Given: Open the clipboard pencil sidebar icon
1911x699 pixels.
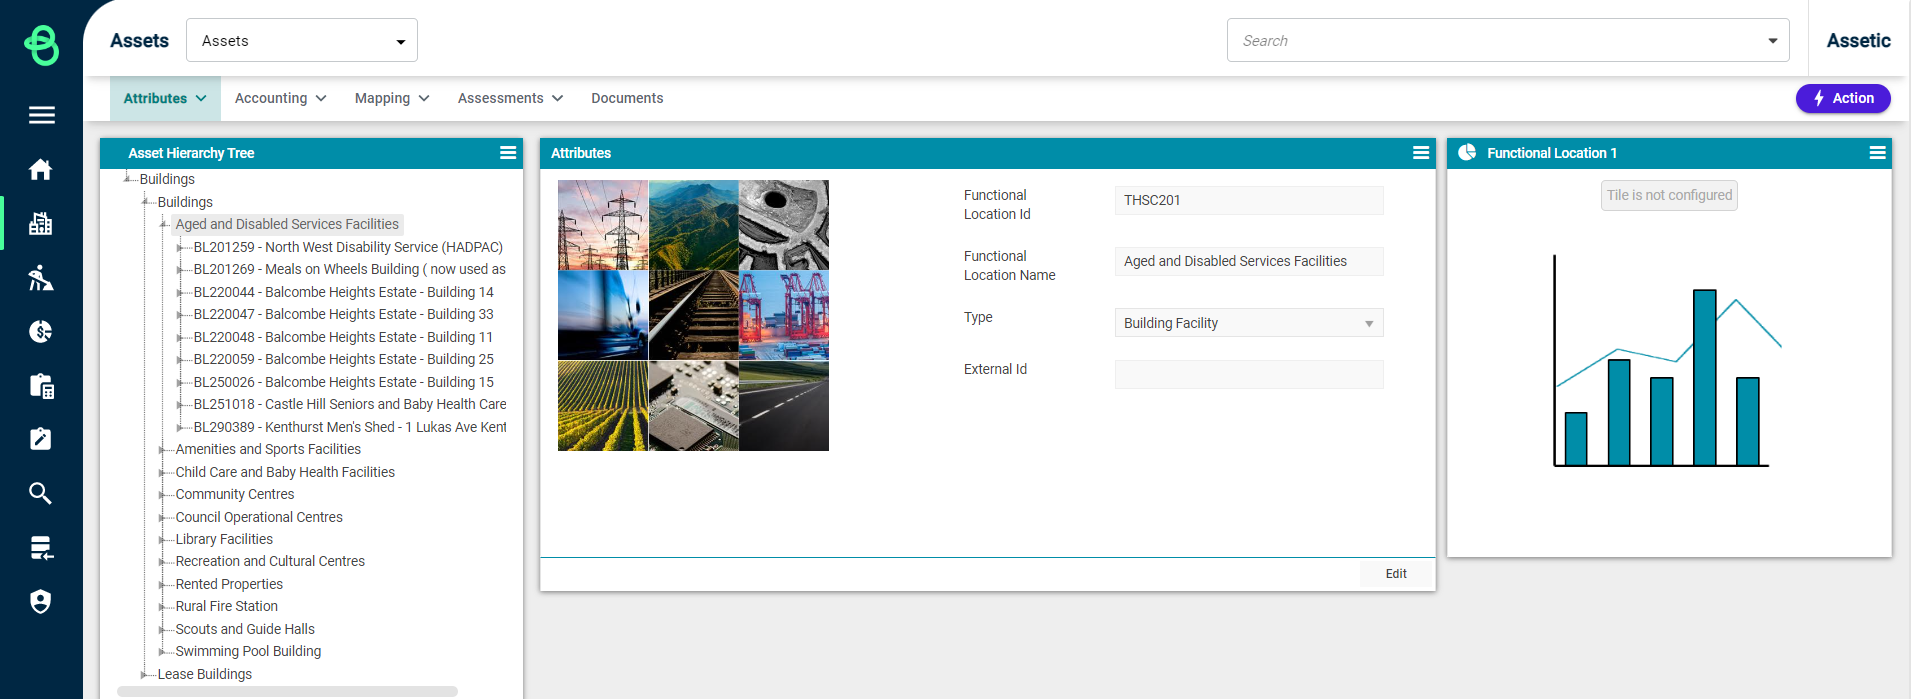Looking at the screenshot, I should pos(41,439).
